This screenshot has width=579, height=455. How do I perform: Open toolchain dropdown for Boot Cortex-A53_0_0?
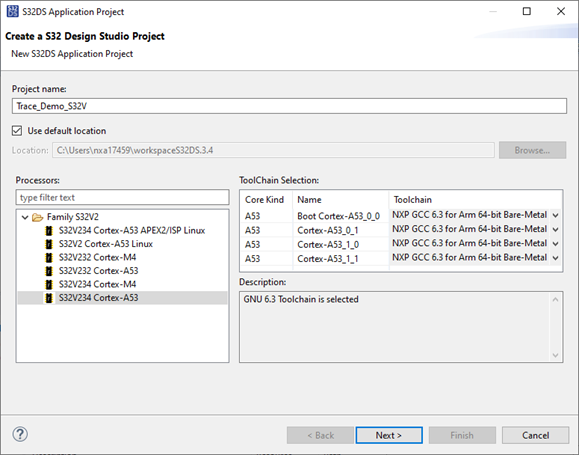[555, 215]
